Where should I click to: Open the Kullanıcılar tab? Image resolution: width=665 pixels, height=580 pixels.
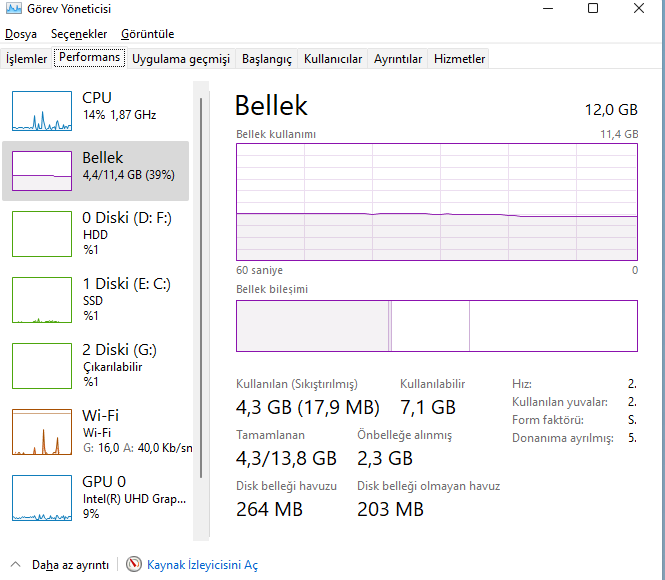(333, 59)
